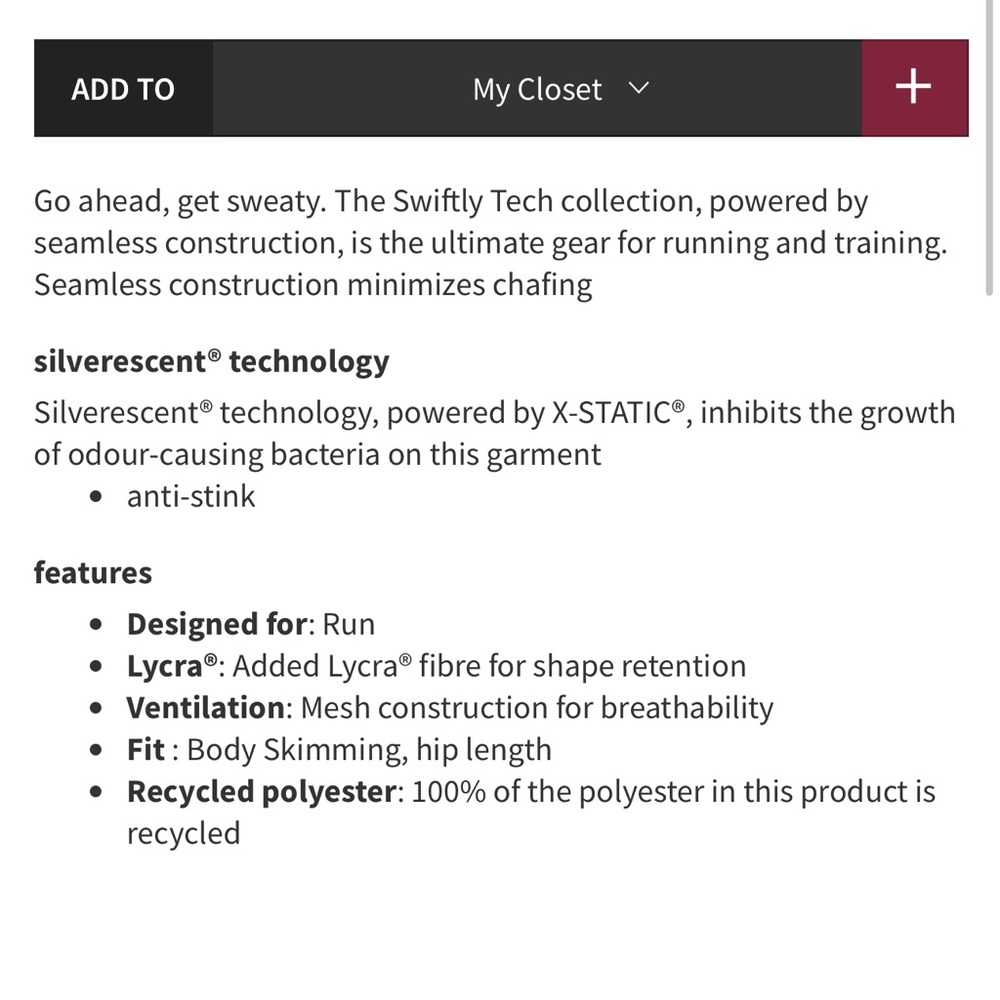The width and height of the screenshot is (1000, 1000).
Task: Click the Lycra shape retention item
Action: pos(436,666)
